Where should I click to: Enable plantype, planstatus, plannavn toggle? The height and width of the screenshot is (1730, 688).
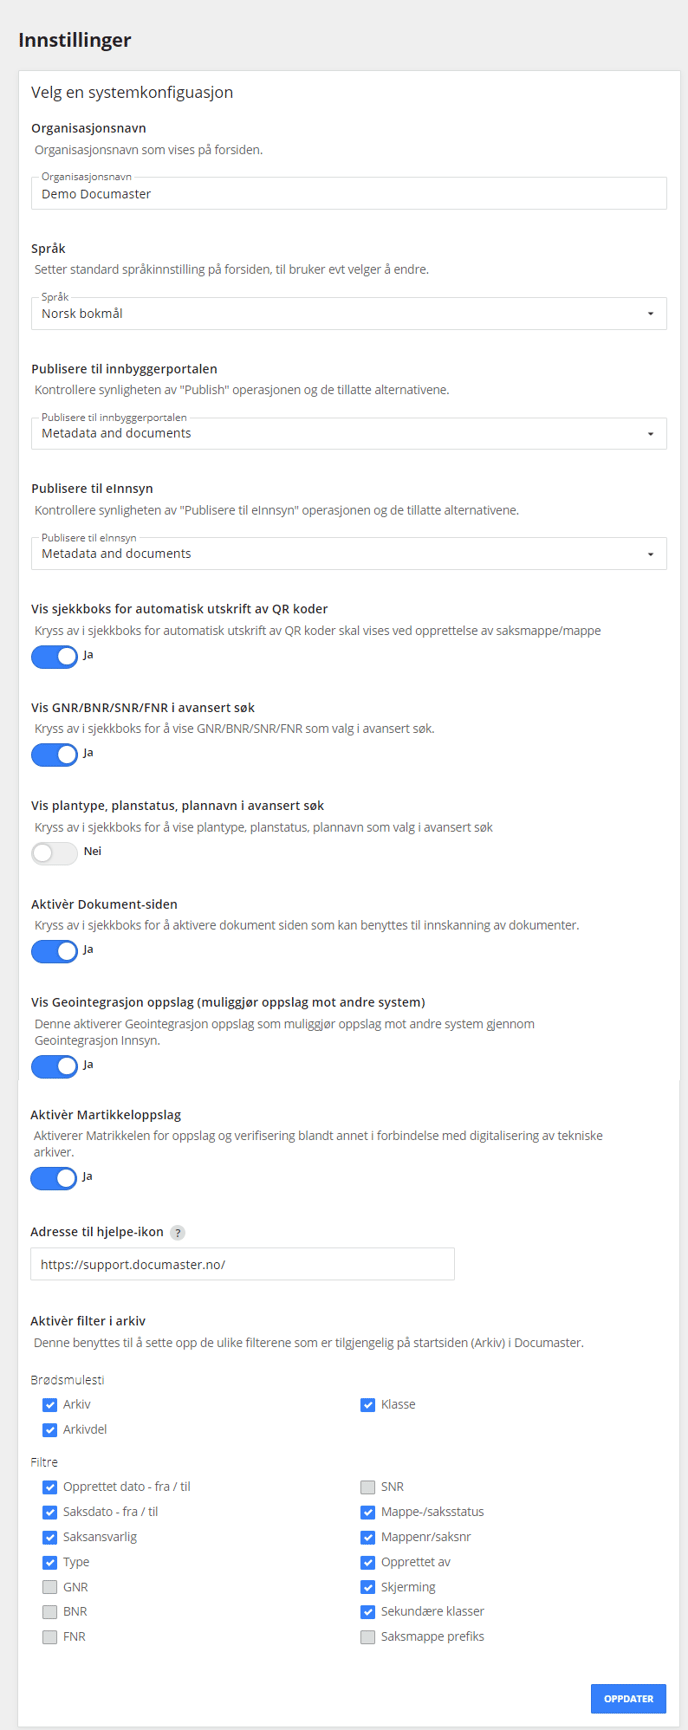54,852
